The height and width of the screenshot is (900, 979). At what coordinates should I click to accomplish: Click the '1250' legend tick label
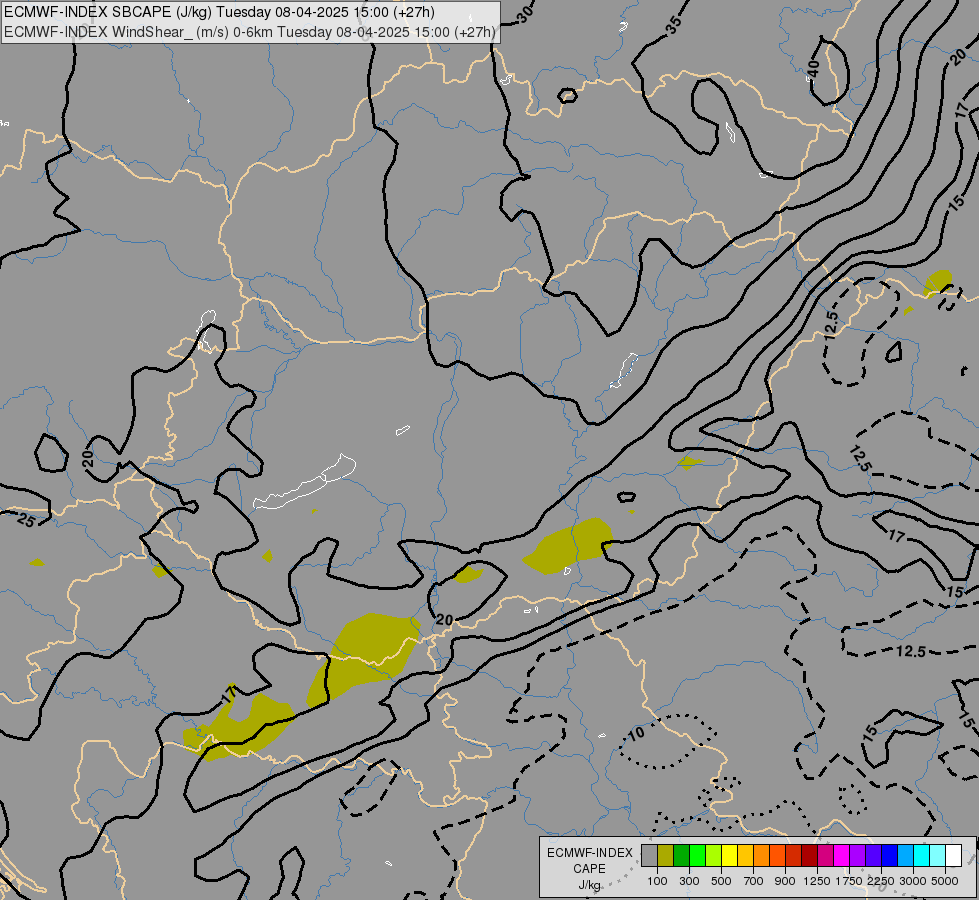pyautogui.click(x=817, y=881)
